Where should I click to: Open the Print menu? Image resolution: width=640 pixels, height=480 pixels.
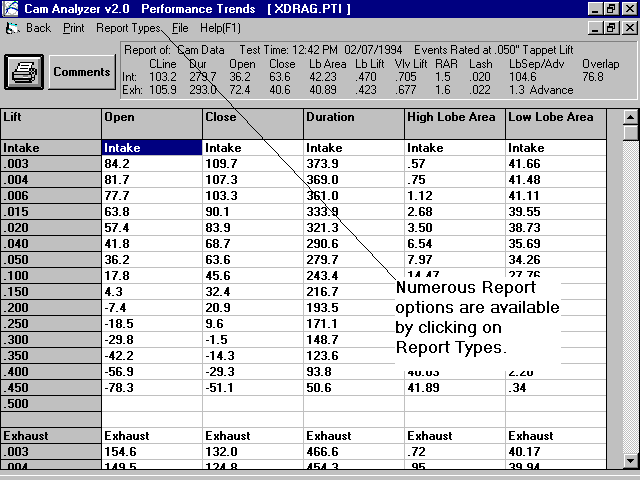[x=73, y=28]
